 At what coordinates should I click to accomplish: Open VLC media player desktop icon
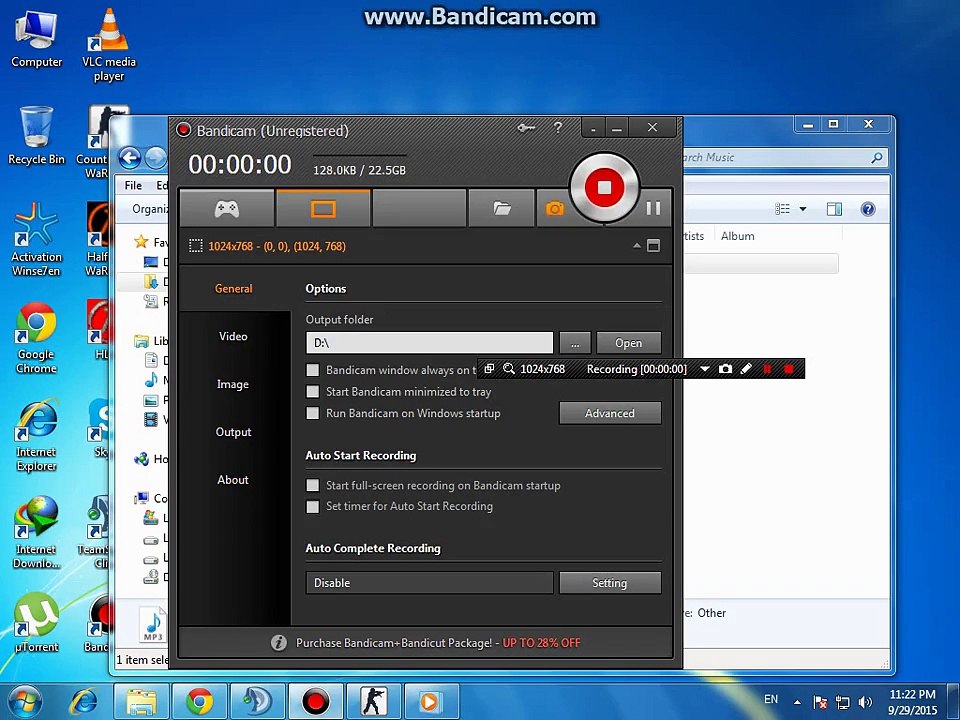coord(109,45)
